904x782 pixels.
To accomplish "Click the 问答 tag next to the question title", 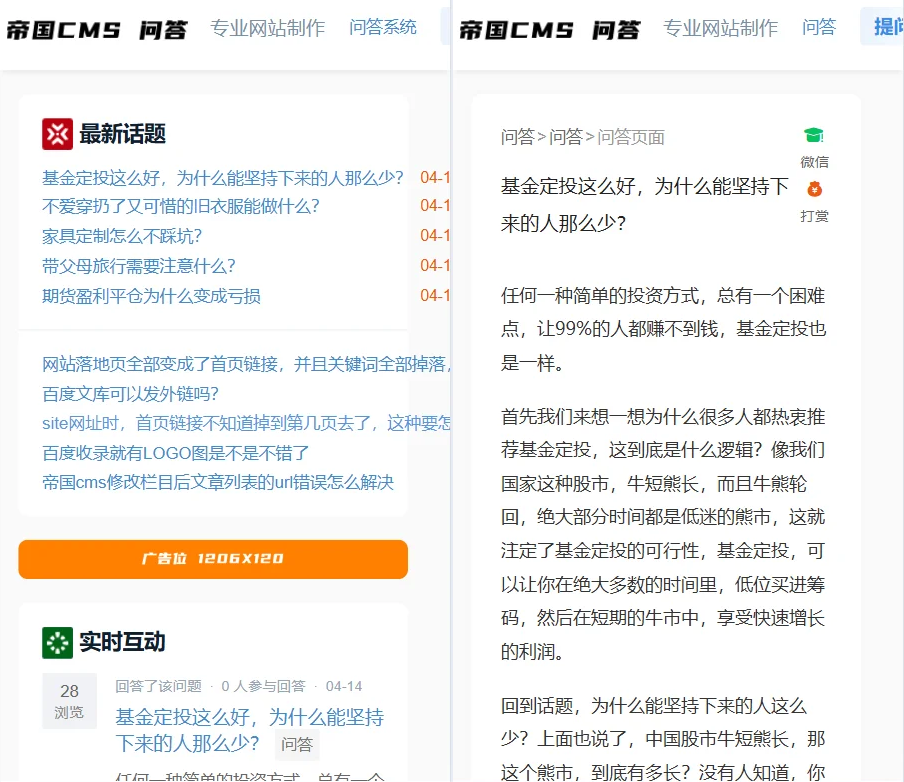I will (297, 745).
